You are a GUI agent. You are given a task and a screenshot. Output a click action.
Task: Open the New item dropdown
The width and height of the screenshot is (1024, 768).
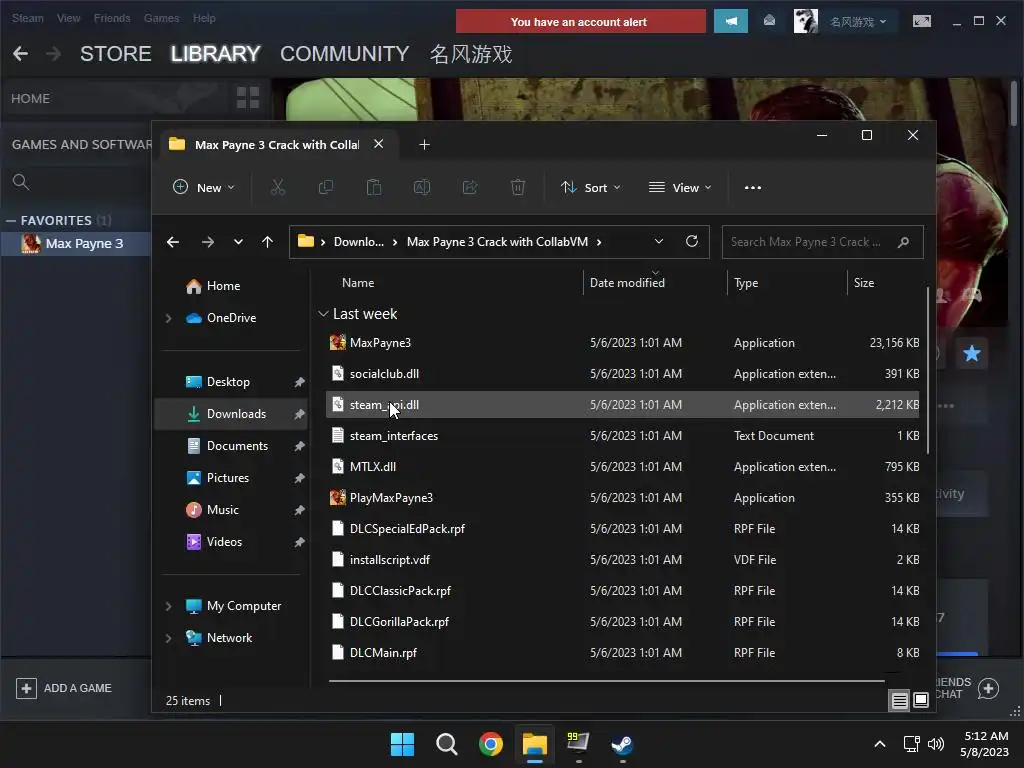[x=203, y=187]
